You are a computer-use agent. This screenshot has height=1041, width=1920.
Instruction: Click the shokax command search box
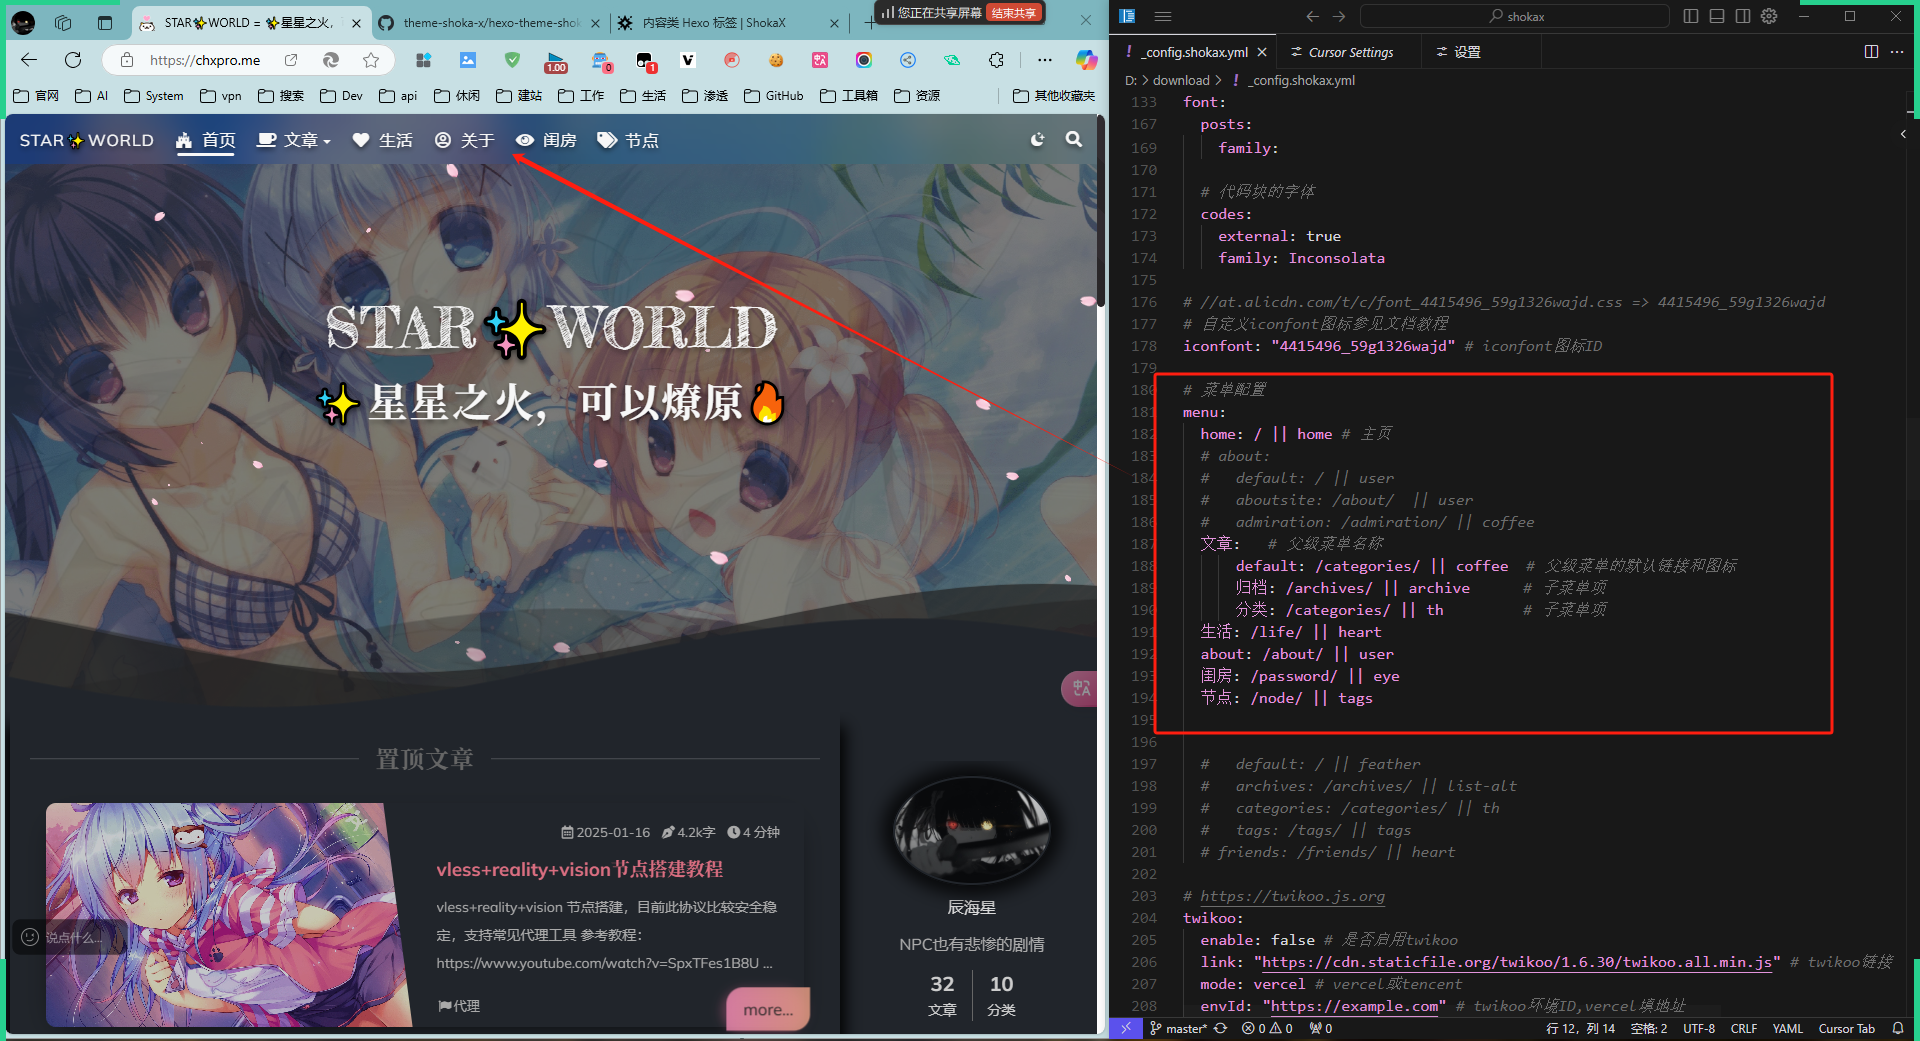[1515, 16]
